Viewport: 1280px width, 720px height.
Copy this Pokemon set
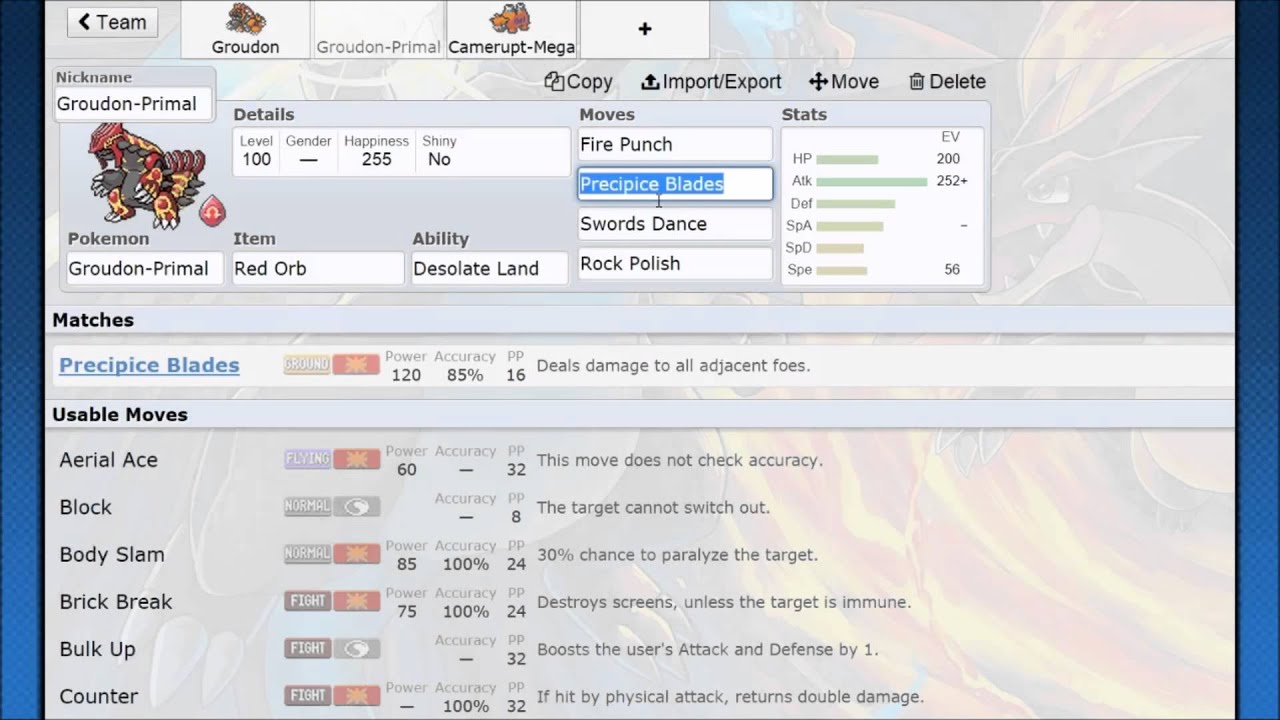click(578, 82)
